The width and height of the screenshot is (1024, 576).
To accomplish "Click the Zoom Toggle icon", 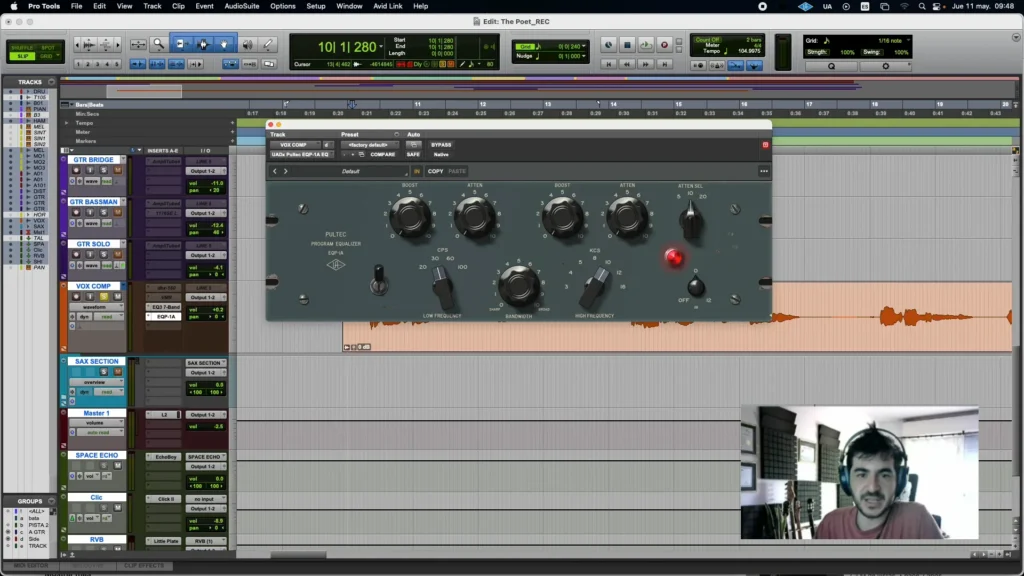I will [x=138, y=44].
